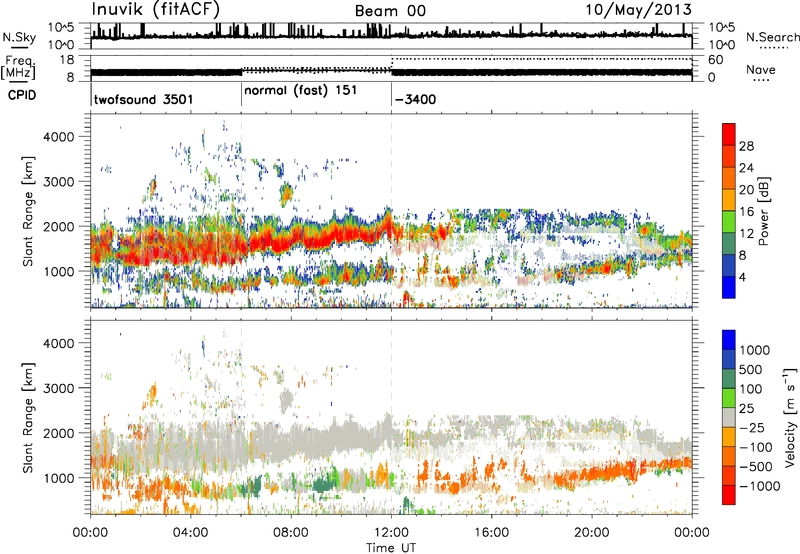Click the '3000' tick on velocity panel axis

(x=58, y=388)
